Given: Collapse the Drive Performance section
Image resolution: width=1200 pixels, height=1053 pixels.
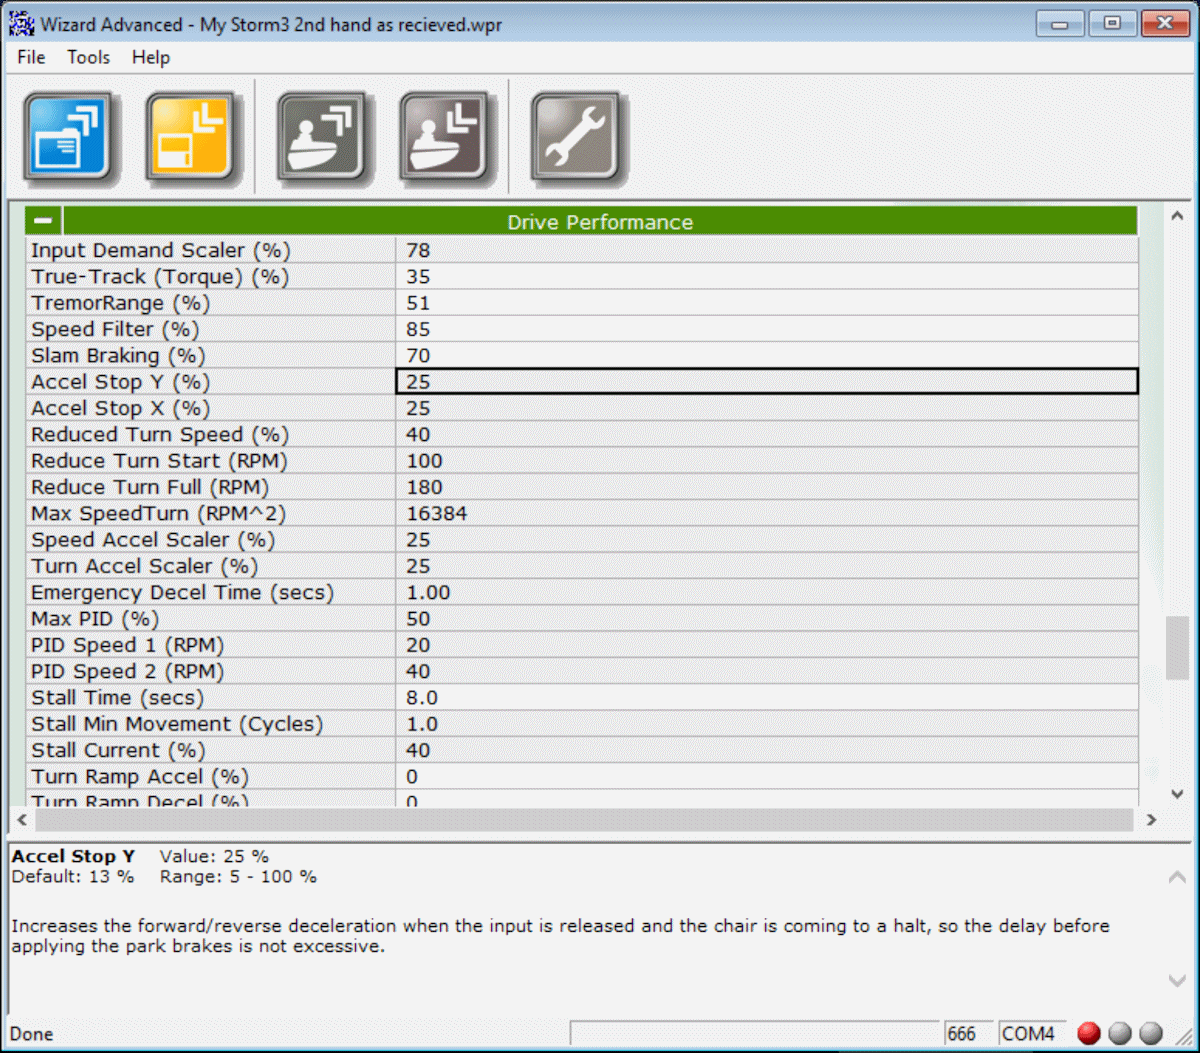Looking at the screenshot, I should click(44, 221).
